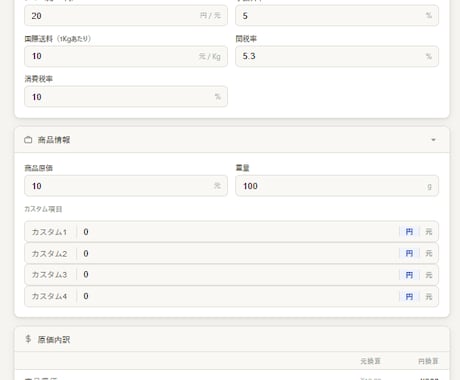Image resolution: width=460 pixels, height=380 pixels.
Task: Click the カスタム4 name label
Action: [x=49, y=296]
